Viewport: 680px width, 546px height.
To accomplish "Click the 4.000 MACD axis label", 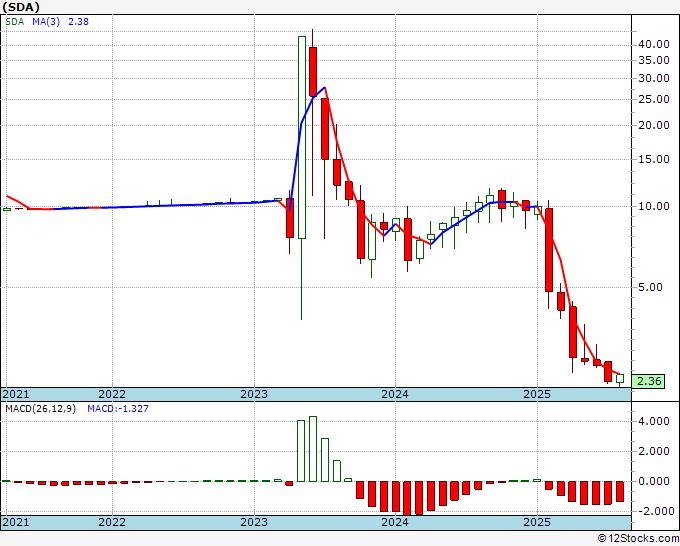I will [x=654, y=421].
